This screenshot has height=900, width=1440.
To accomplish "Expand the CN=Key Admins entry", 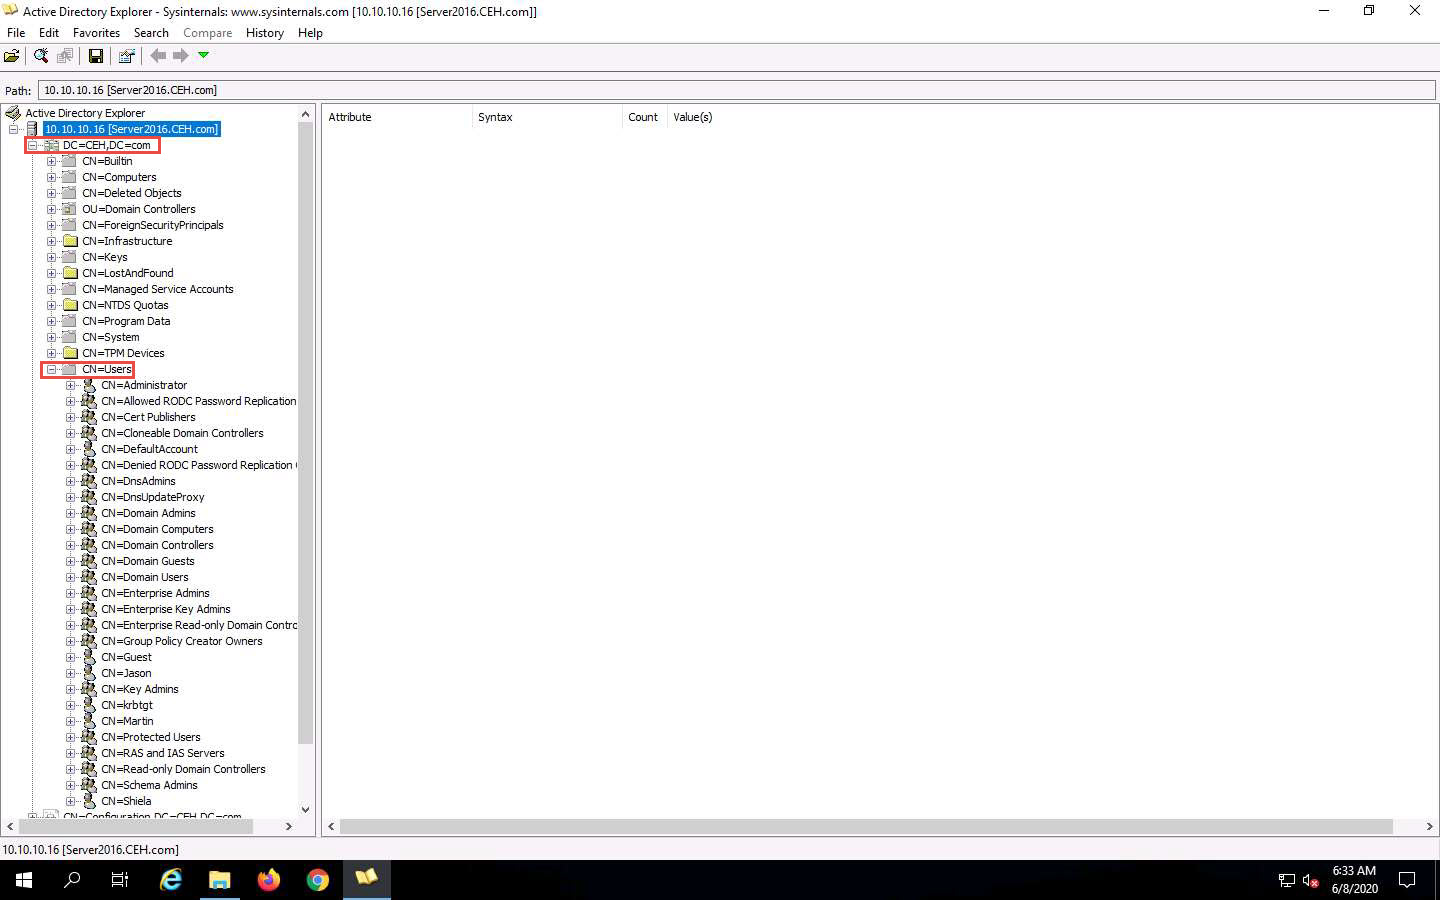I will tap(70, 689).
